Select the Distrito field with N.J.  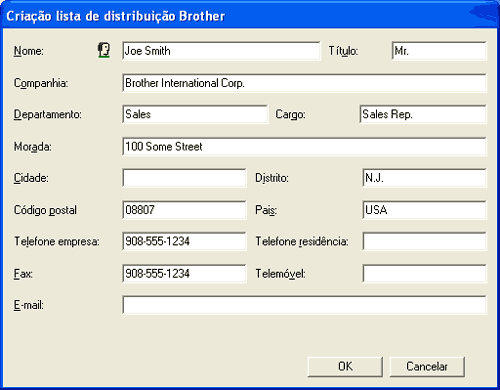coord(424,178)
